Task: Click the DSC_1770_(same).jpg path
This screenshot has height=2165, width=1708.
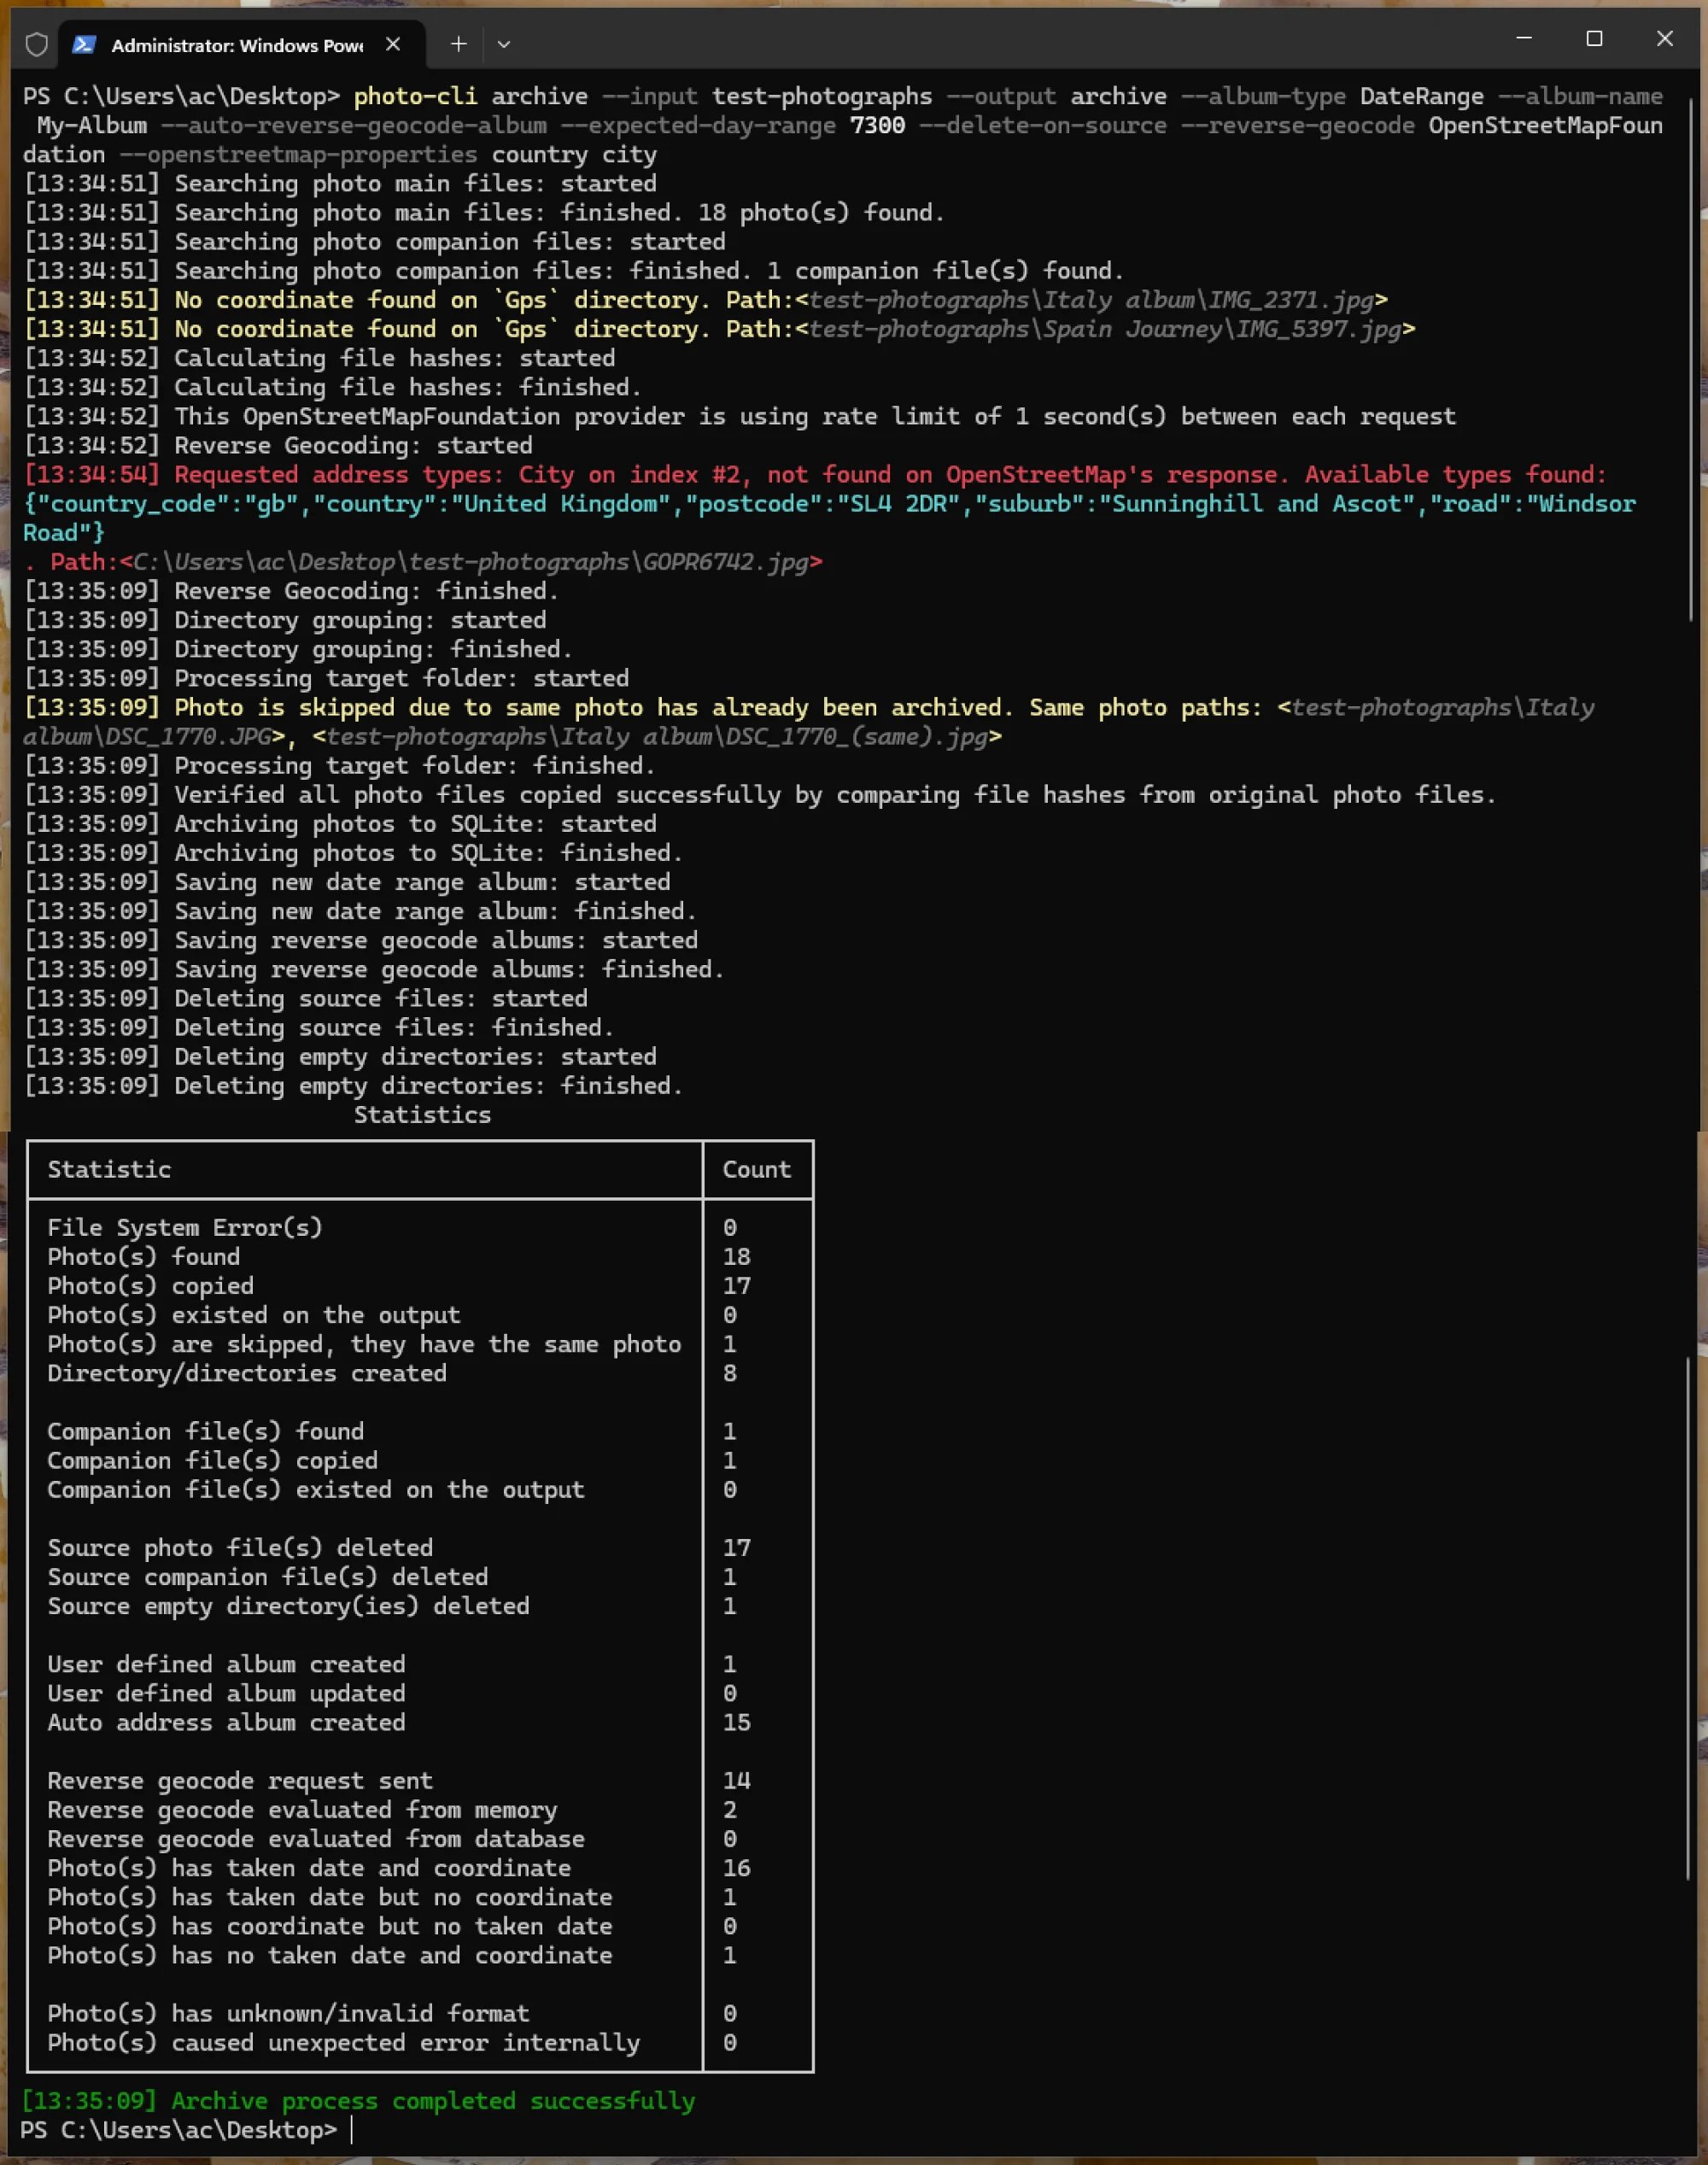Action: [656, 737]
